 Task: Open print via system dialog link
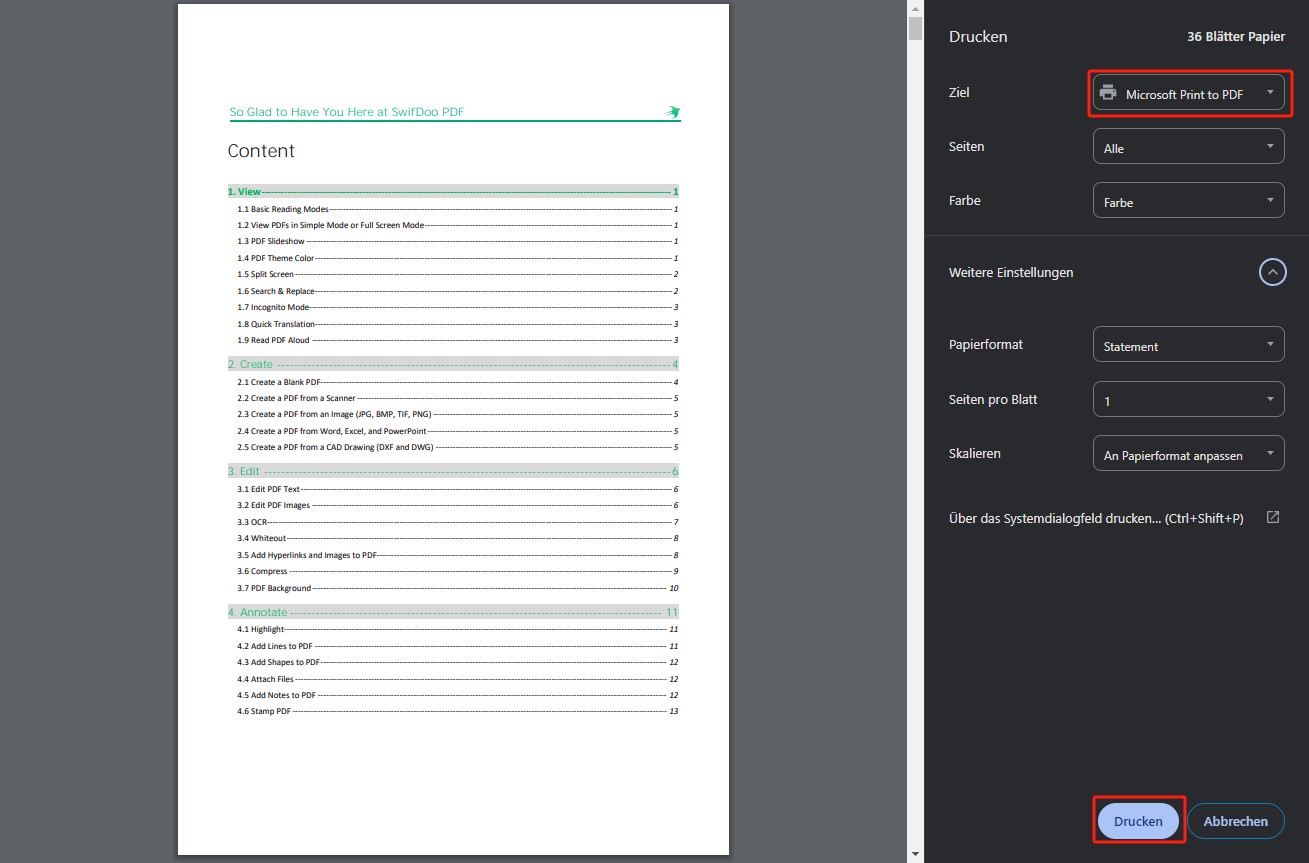click(1096, 518)
